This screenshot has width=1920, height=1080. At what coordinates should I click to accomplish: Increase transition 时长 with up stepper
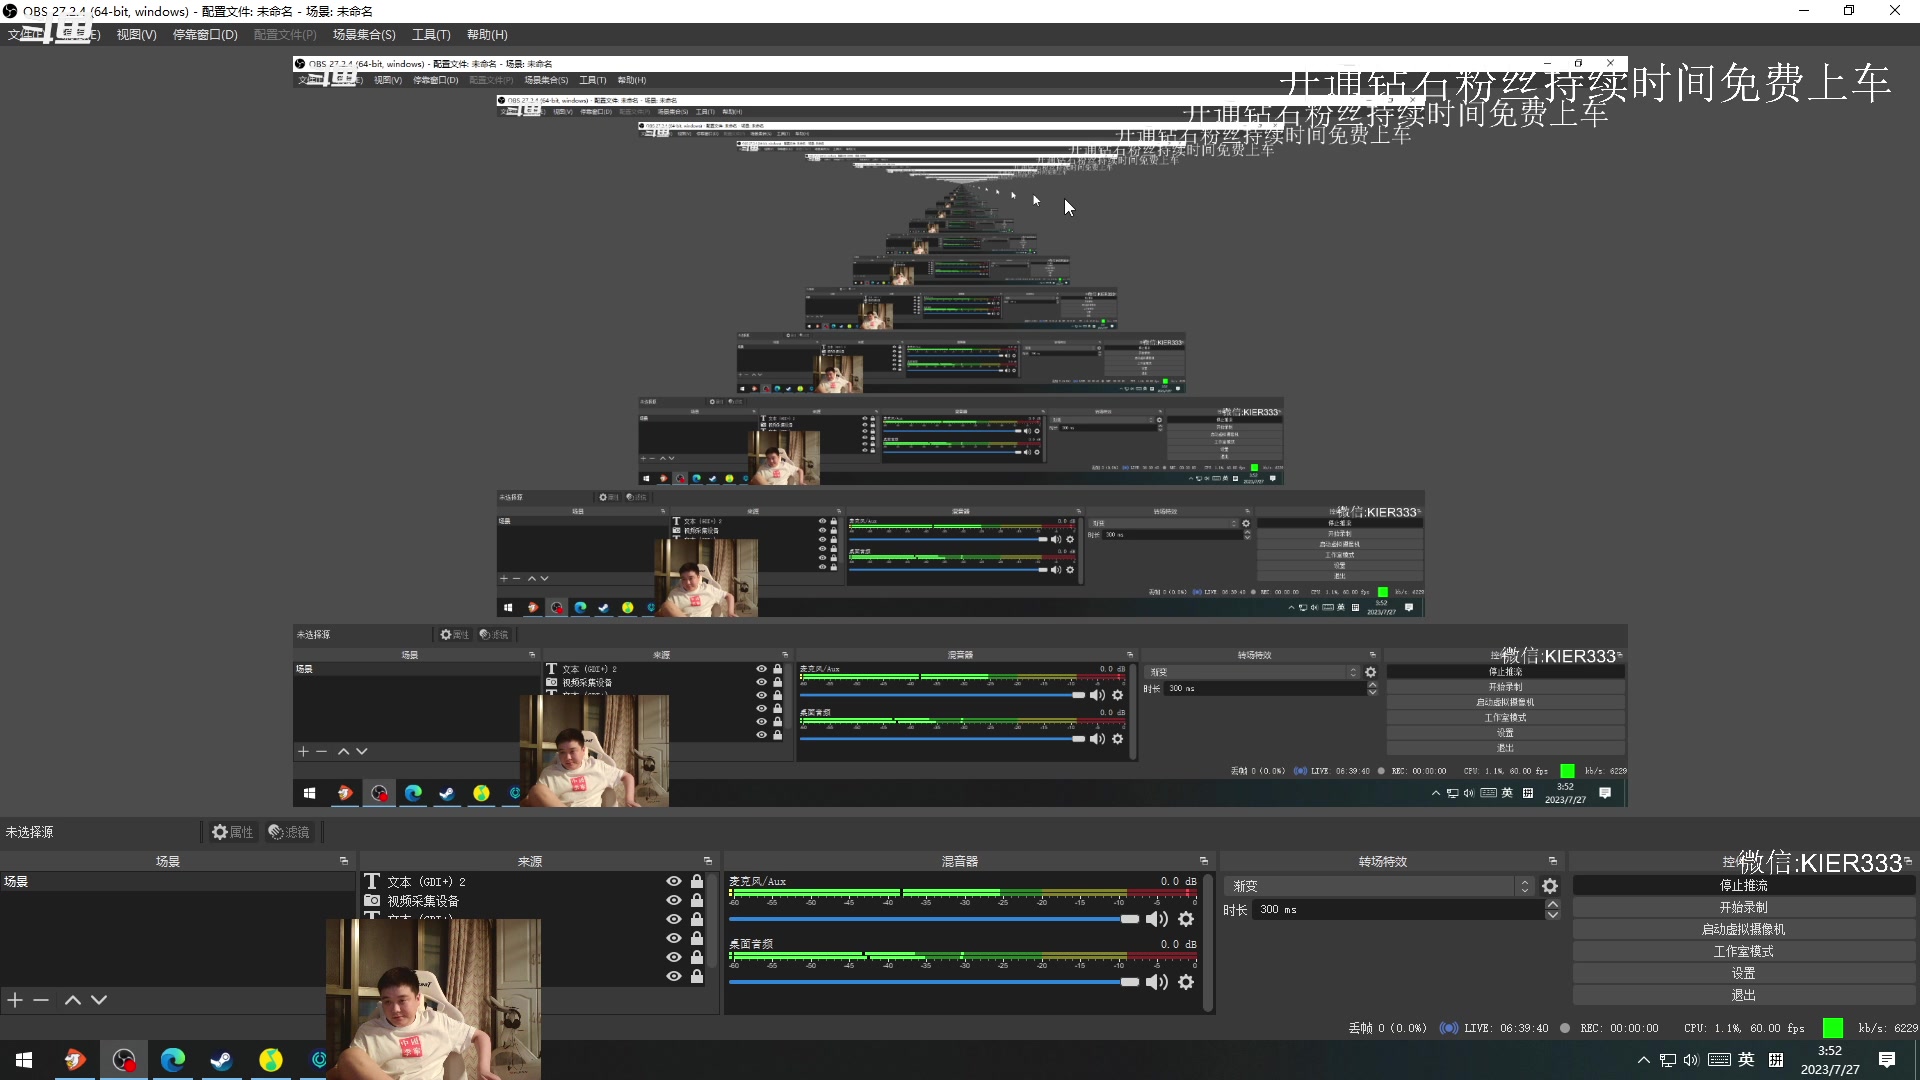1553,904
